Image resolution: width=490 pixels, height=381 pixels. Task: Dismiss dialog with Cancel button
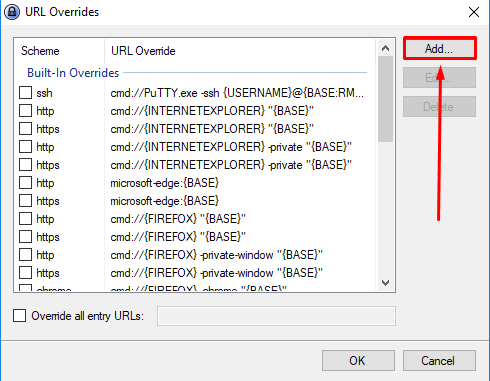click(x=439, y=360)
